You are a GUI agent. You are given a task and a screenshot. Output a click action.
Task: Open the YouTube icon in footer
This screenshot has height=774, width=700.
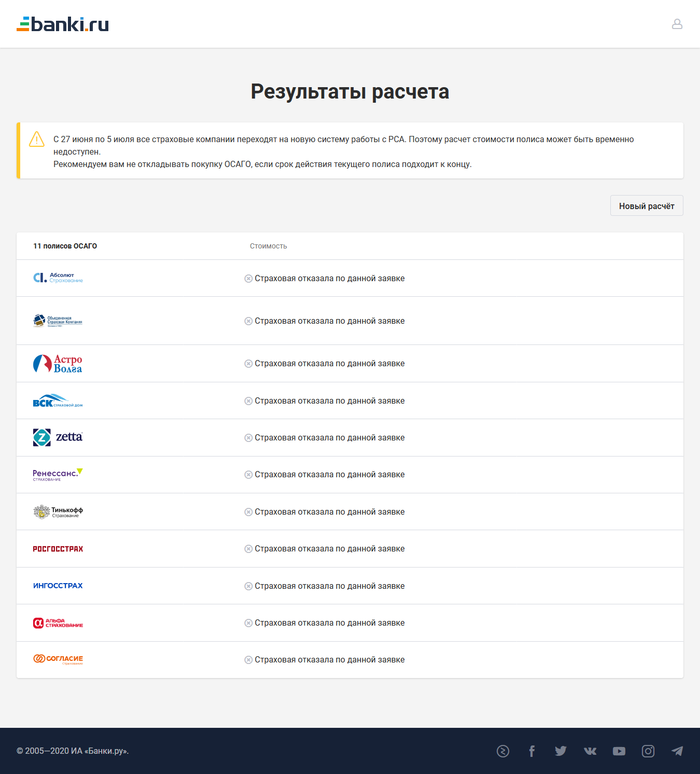[619, 751]
